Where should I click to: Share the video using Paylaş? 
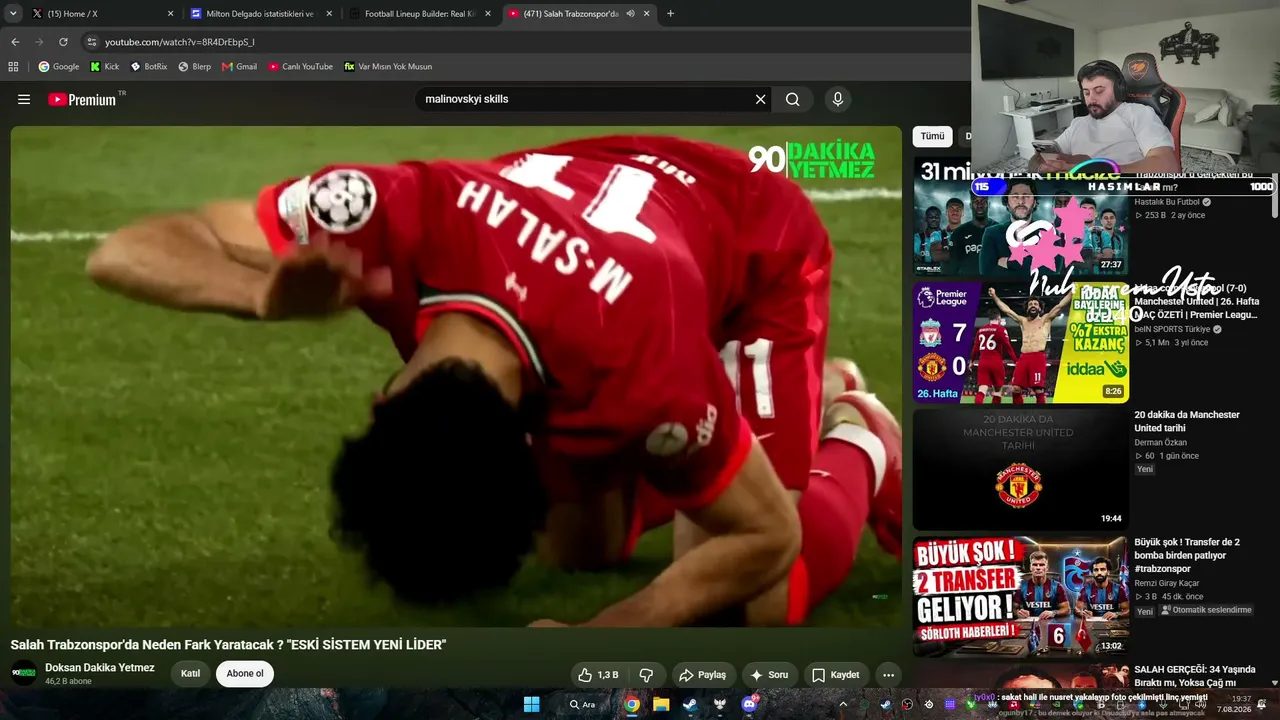click(x=702, y=675)
